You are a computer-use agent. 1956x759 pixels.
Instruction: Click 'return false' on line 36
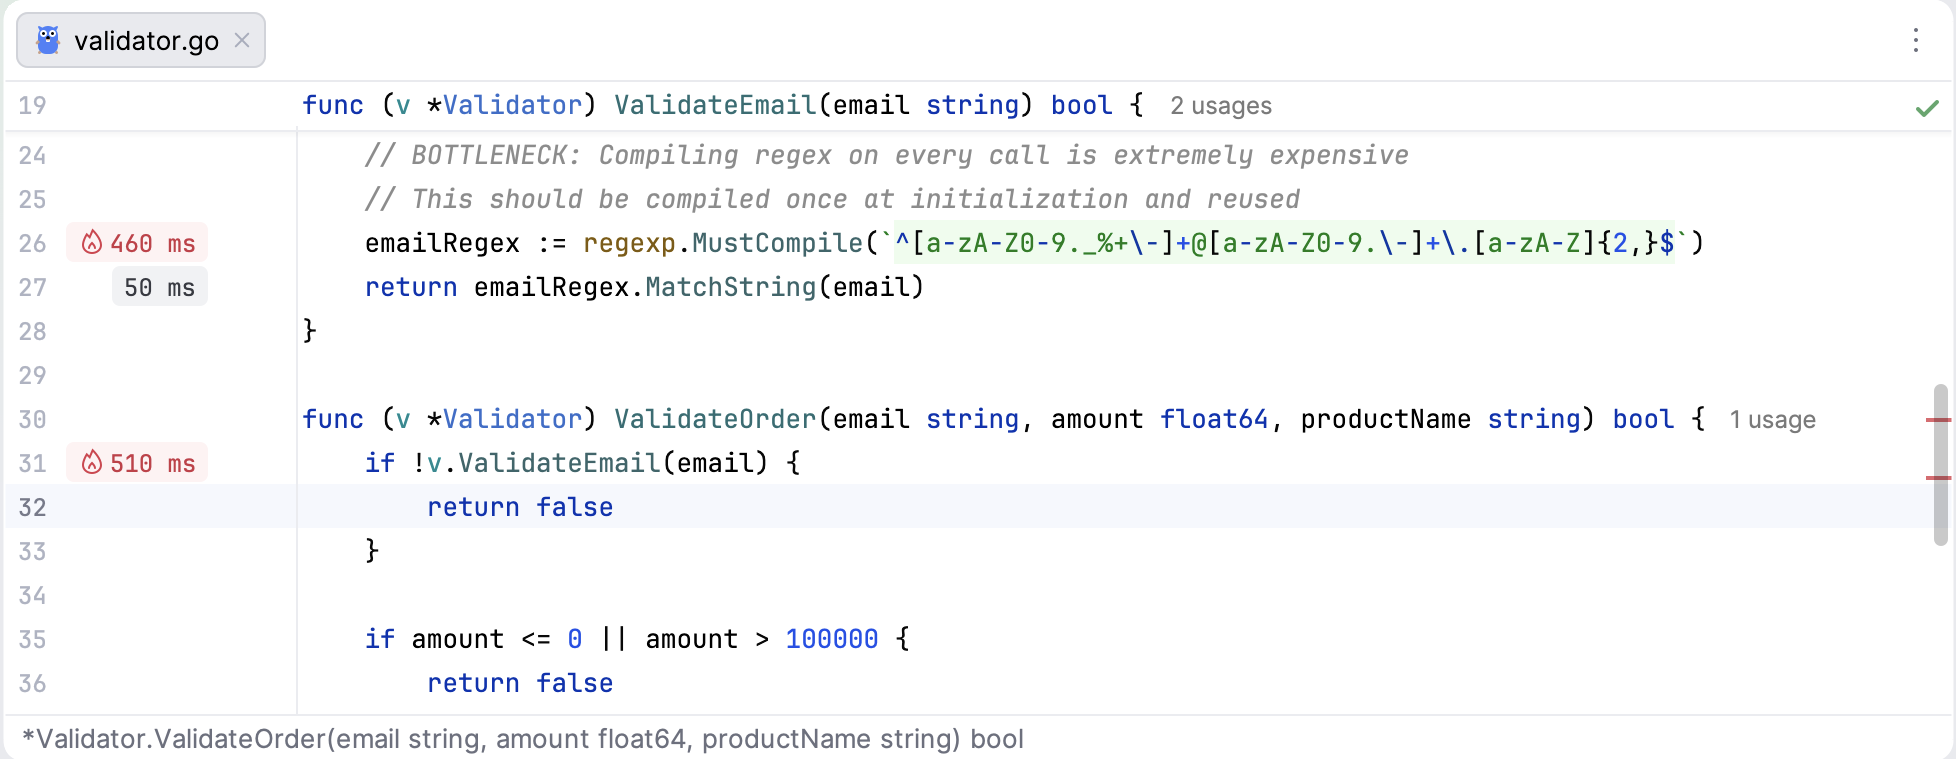(x=520, y=683)
